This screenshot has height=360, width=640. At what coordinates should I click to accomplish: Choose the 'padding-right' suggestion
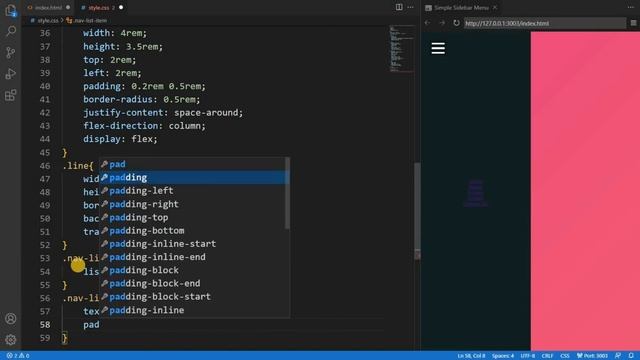tap(194, 204)
